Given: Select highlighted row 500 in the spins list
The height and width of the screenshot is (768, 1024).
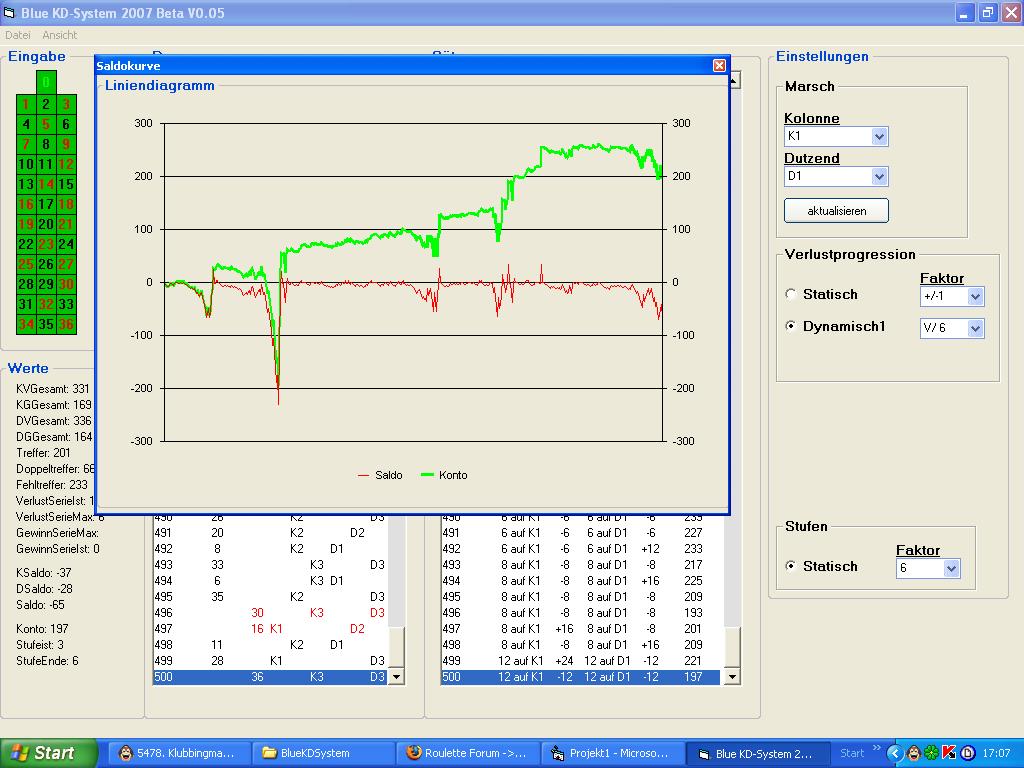Looking at the screenshot, I should 270,677.
